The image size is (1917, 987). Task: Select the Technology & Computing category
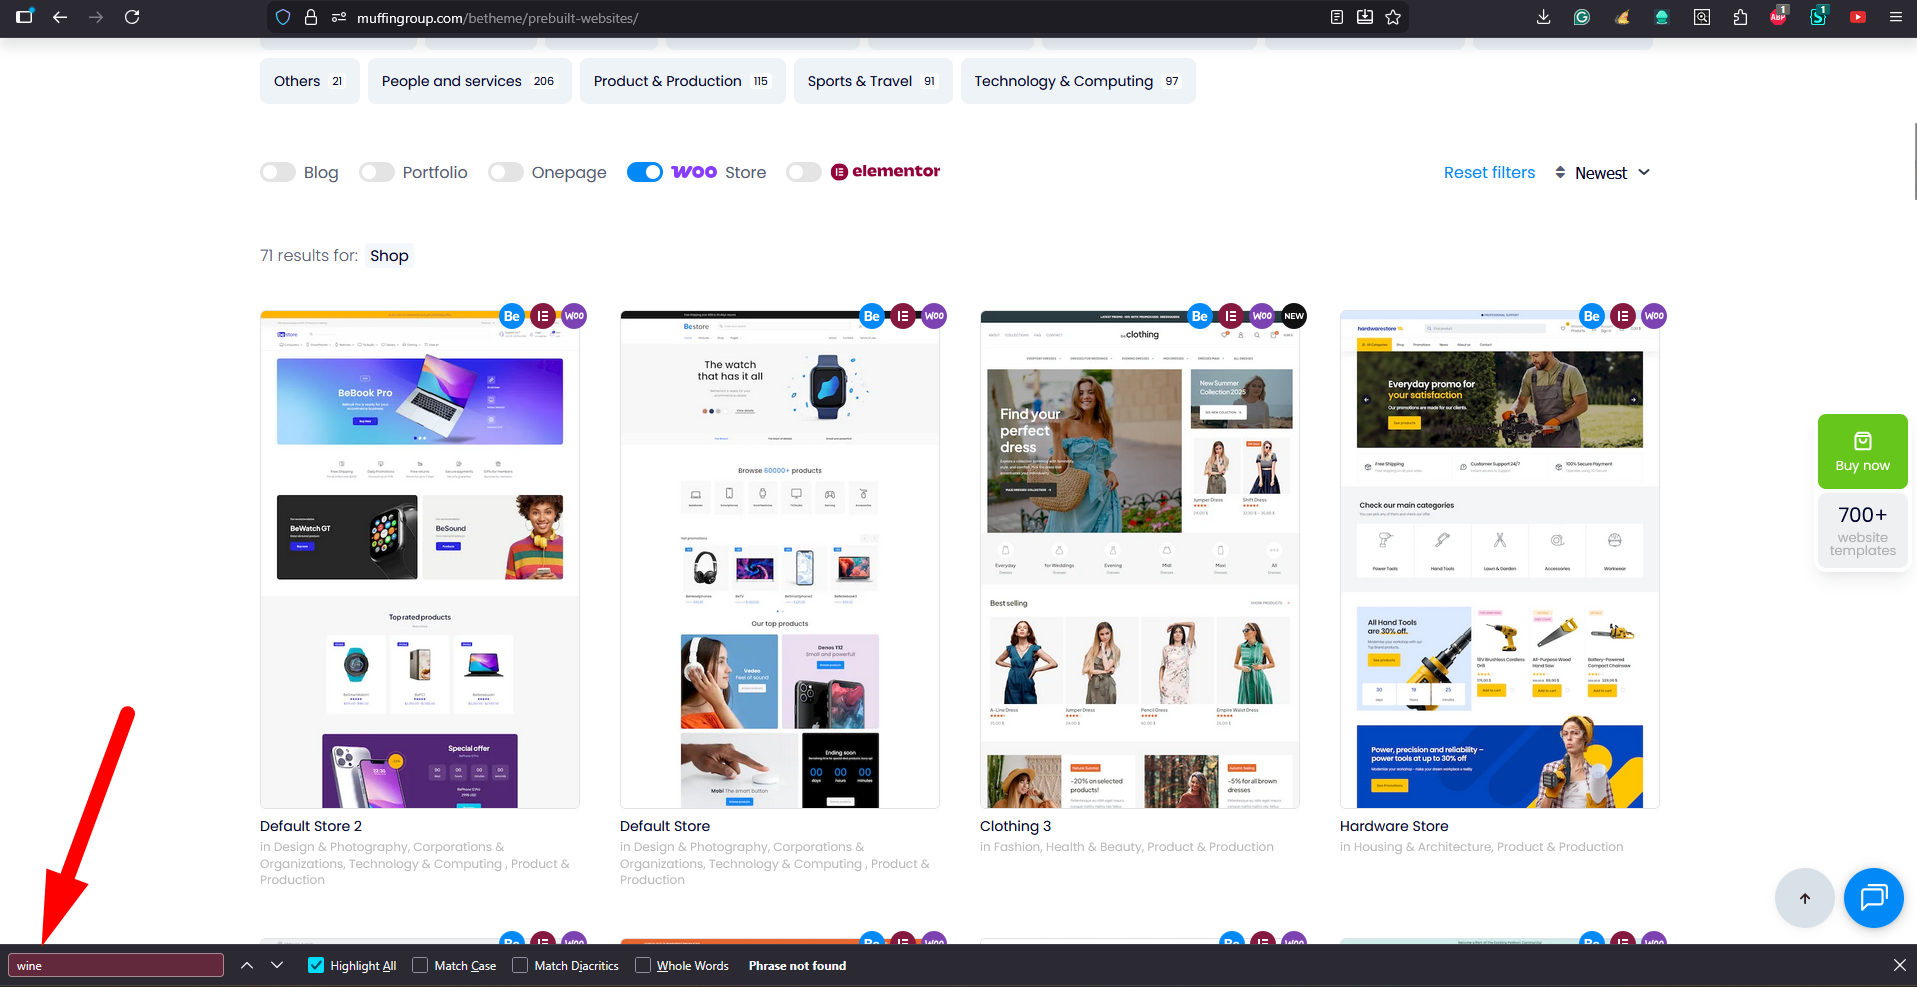coord(1077,81)
